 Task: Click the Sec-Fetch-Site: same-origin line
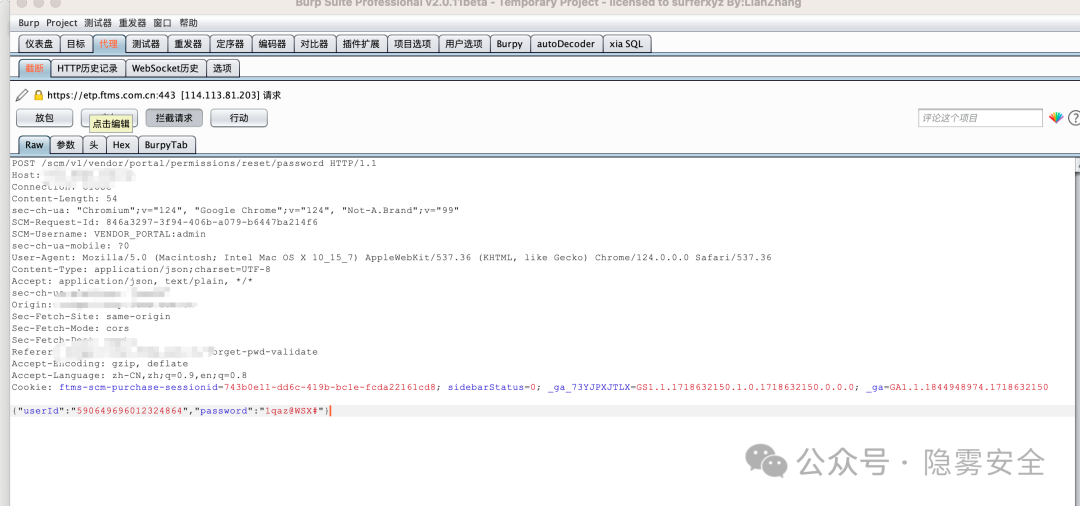(x=91, y=316)
